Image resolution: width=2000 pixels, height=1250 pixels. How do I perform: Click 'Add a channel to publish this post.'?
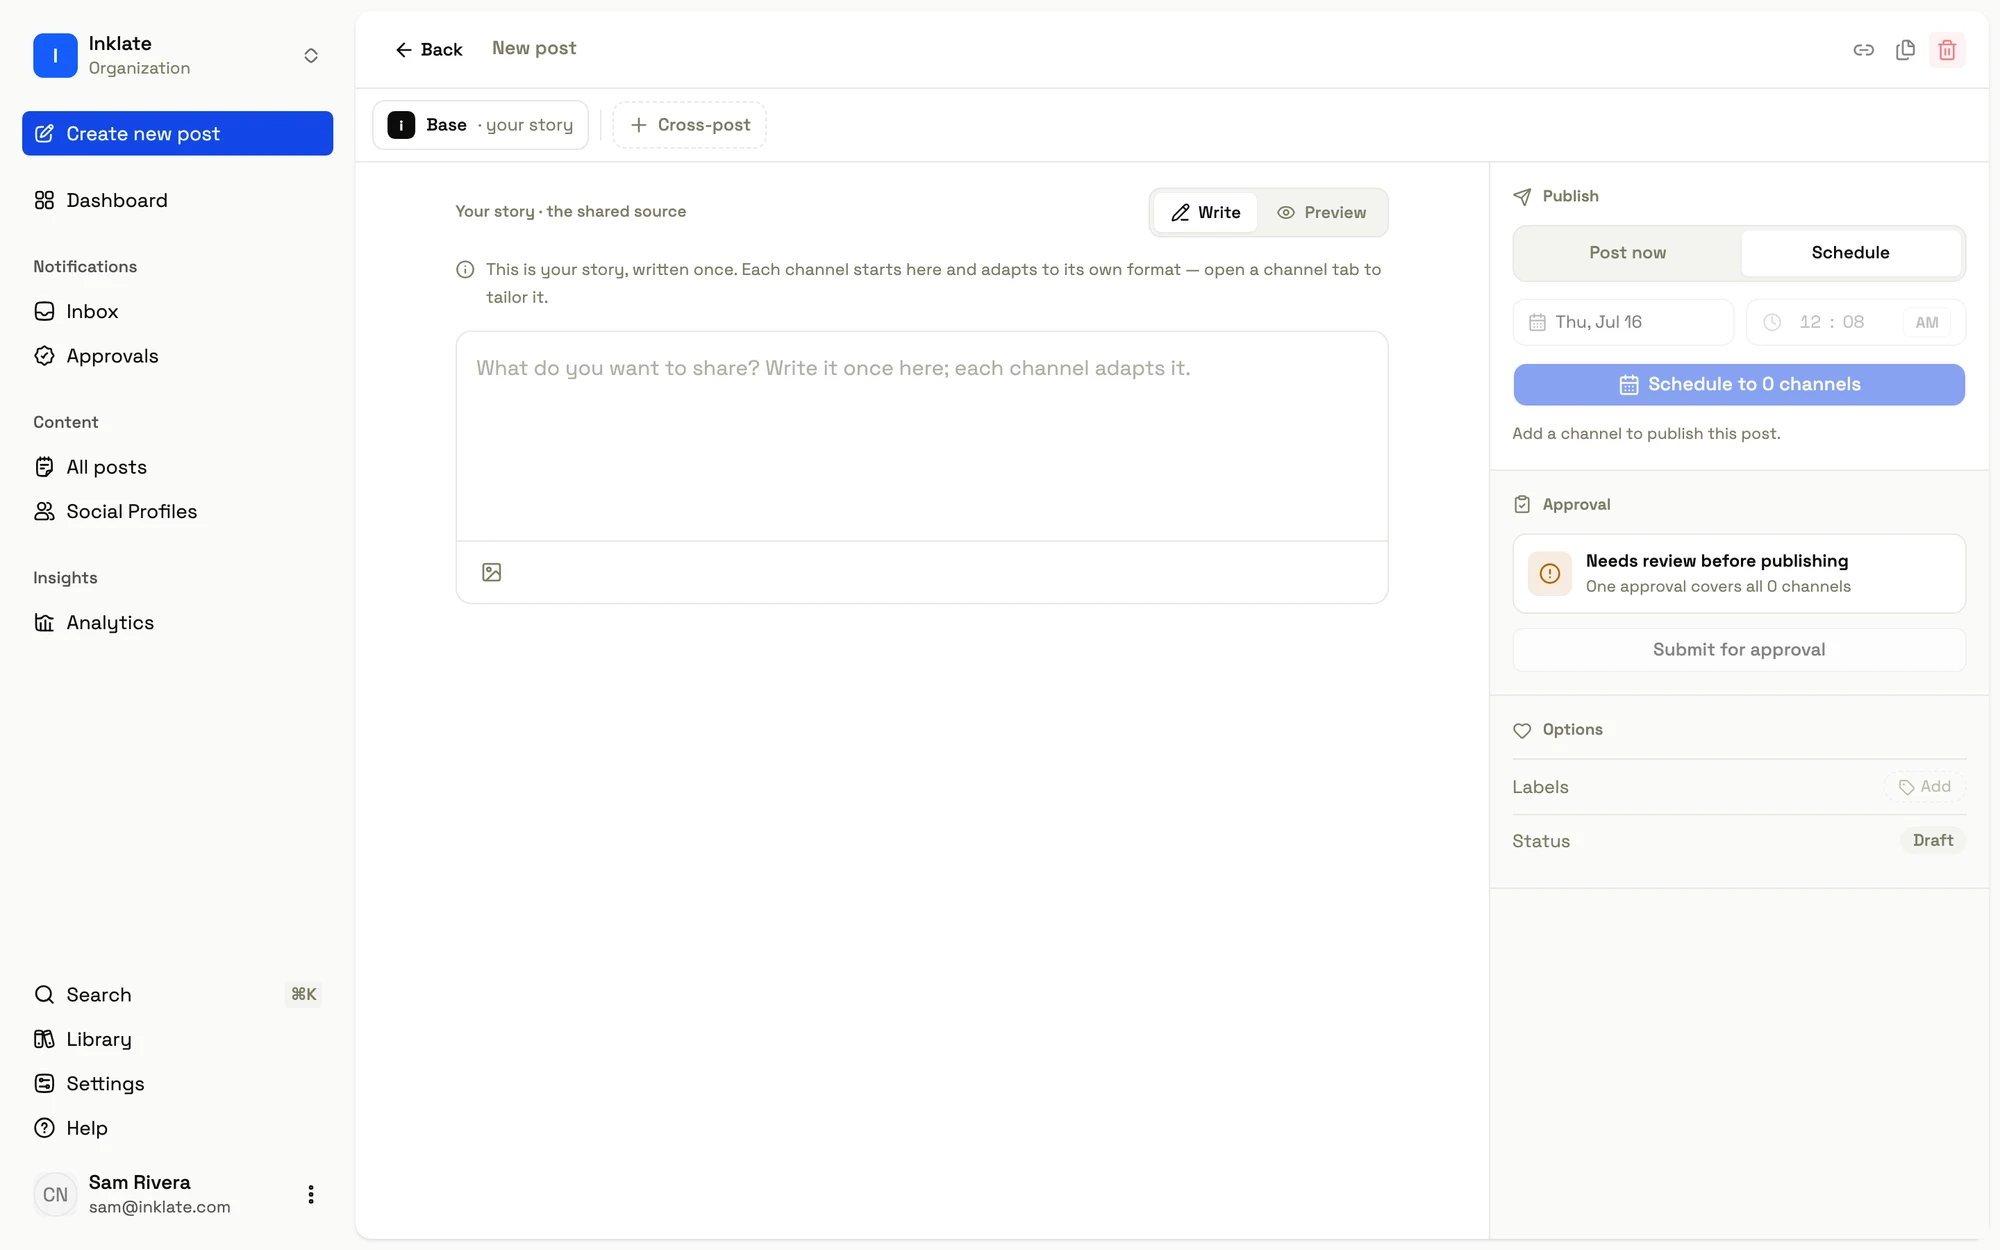click(1646, 433)
